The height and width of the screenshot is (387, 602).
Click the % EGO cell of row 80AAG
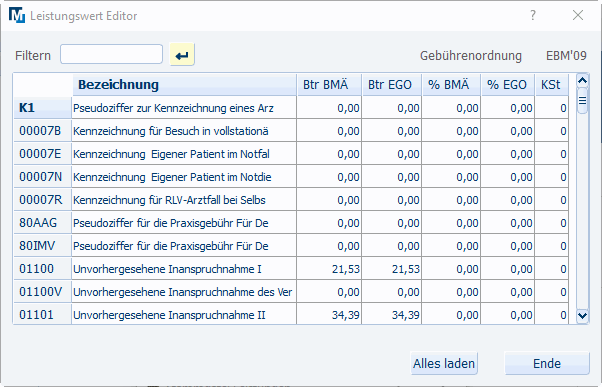pos(508,223)
